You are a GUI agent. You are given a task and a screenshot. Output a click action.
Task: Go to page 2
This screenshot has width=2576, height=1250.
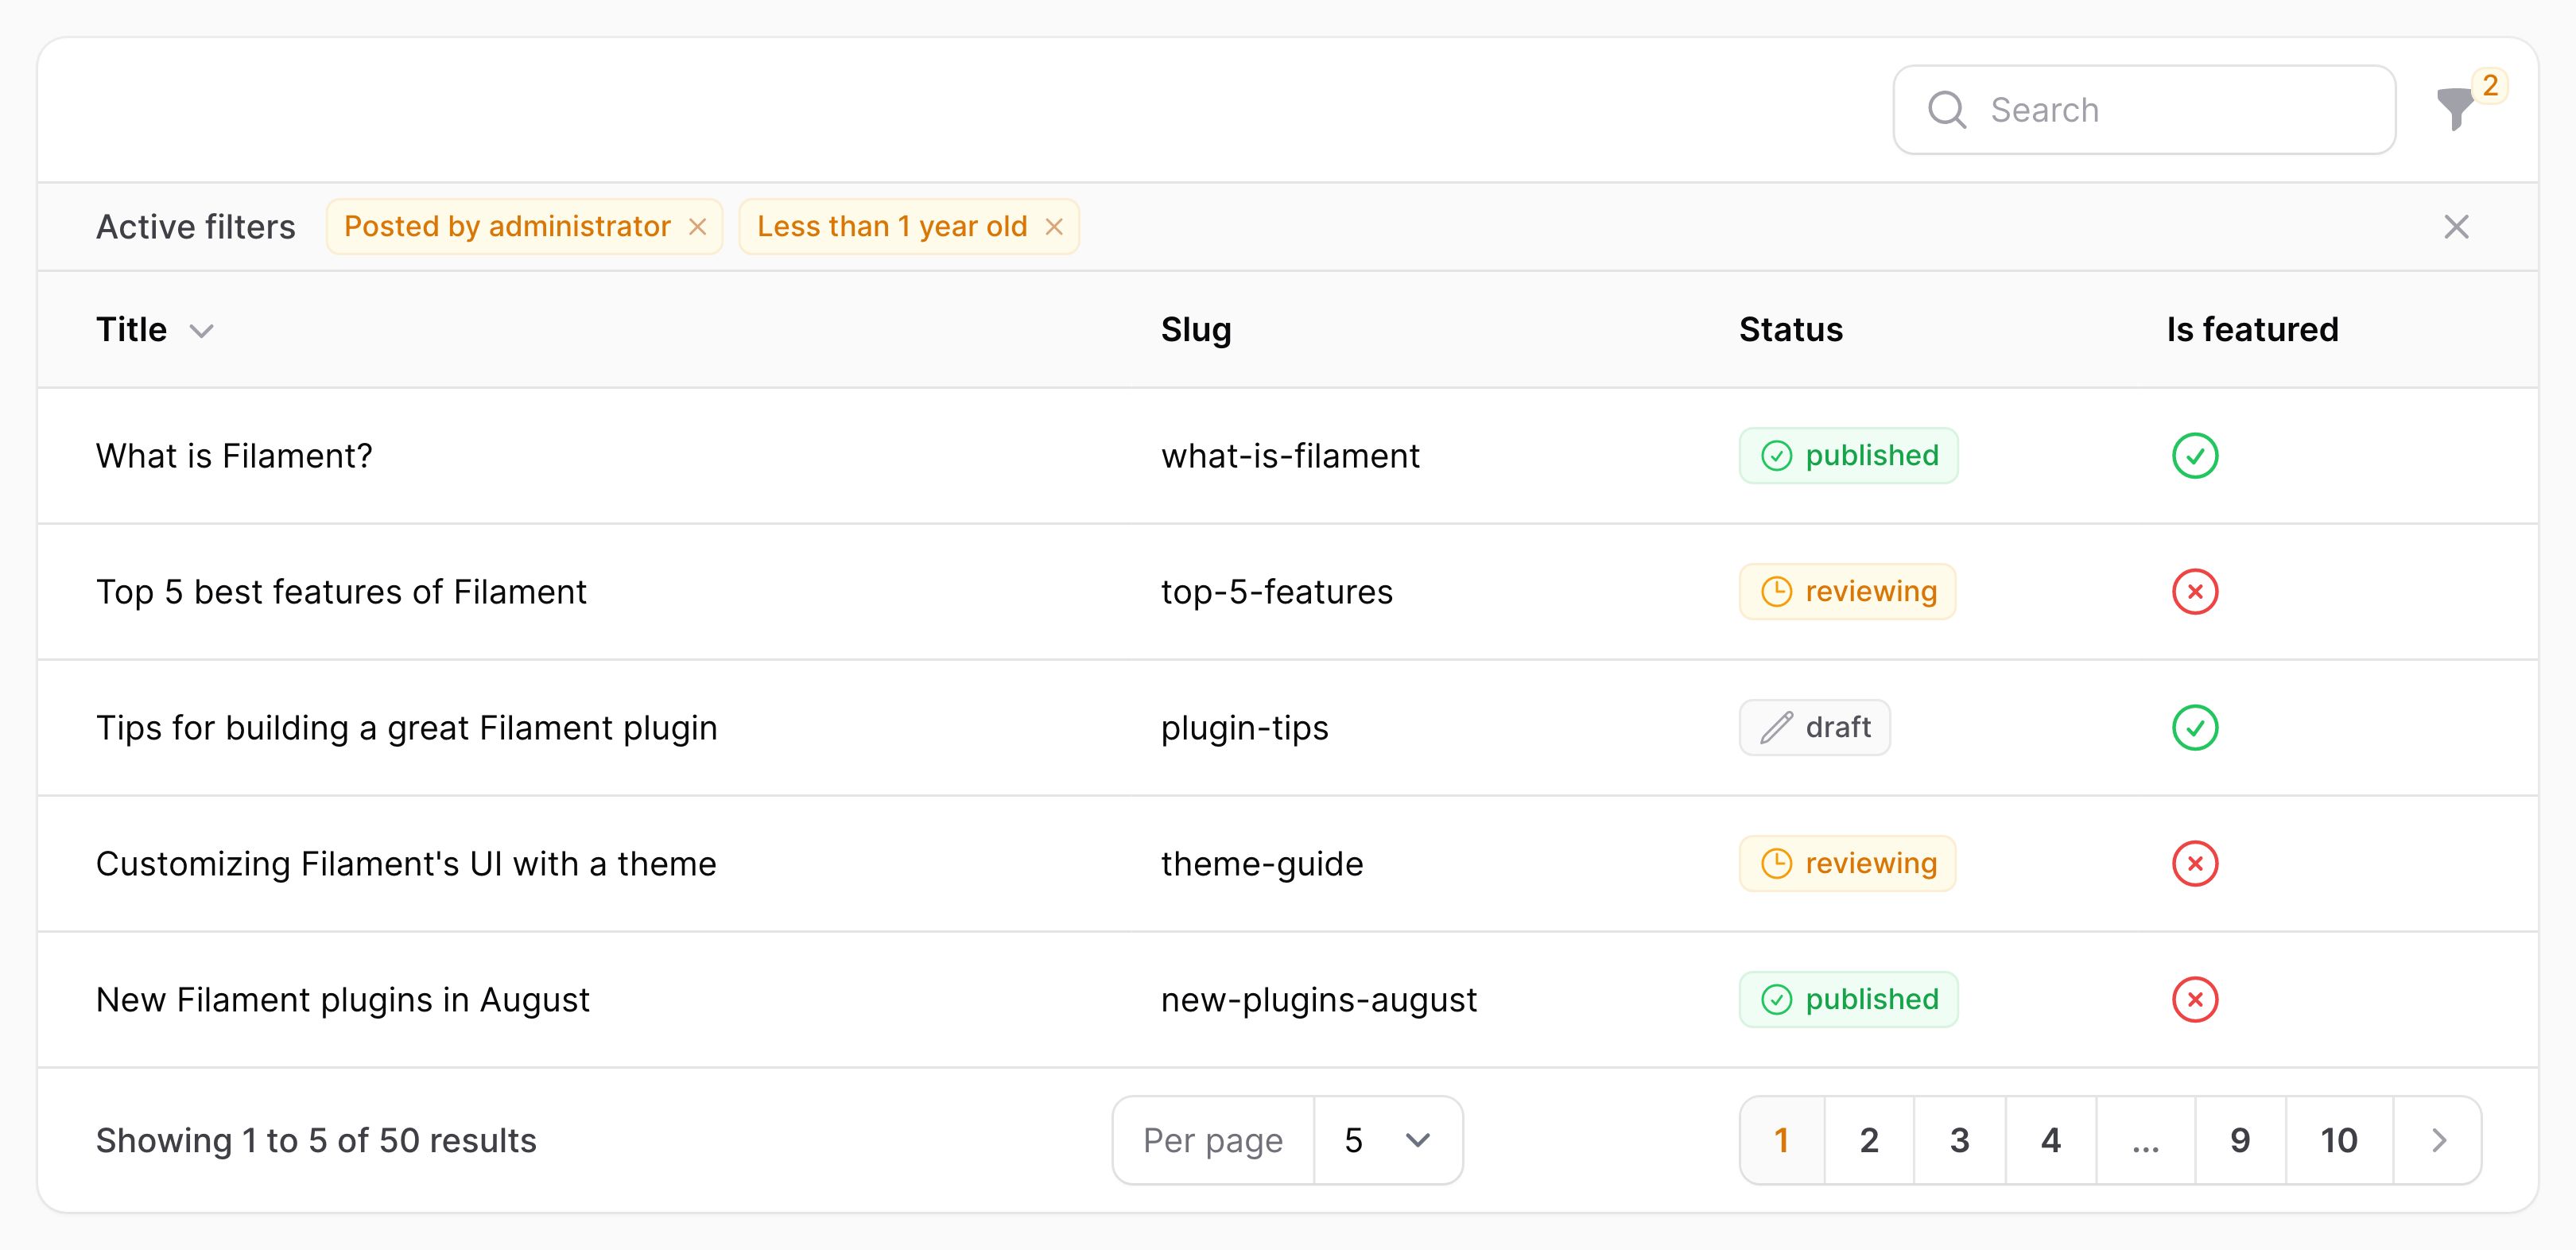click(x=1869, y=1140)
